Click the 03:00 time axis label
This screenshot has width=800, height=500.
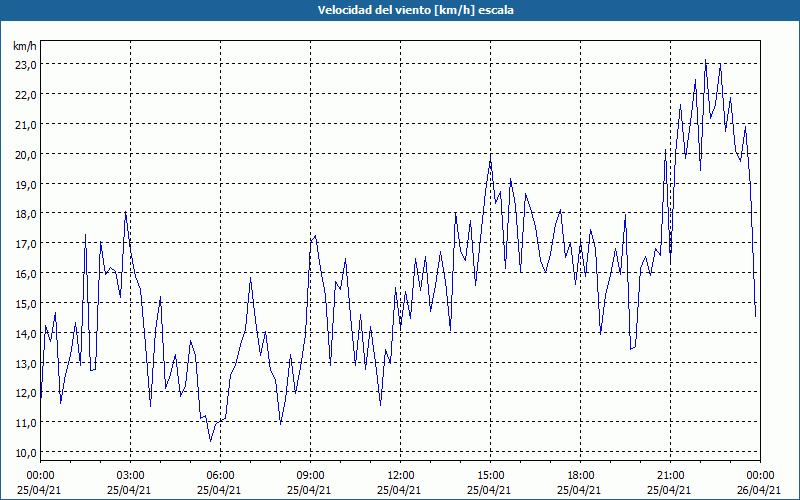pyautogui.click(x=130, y=476)
